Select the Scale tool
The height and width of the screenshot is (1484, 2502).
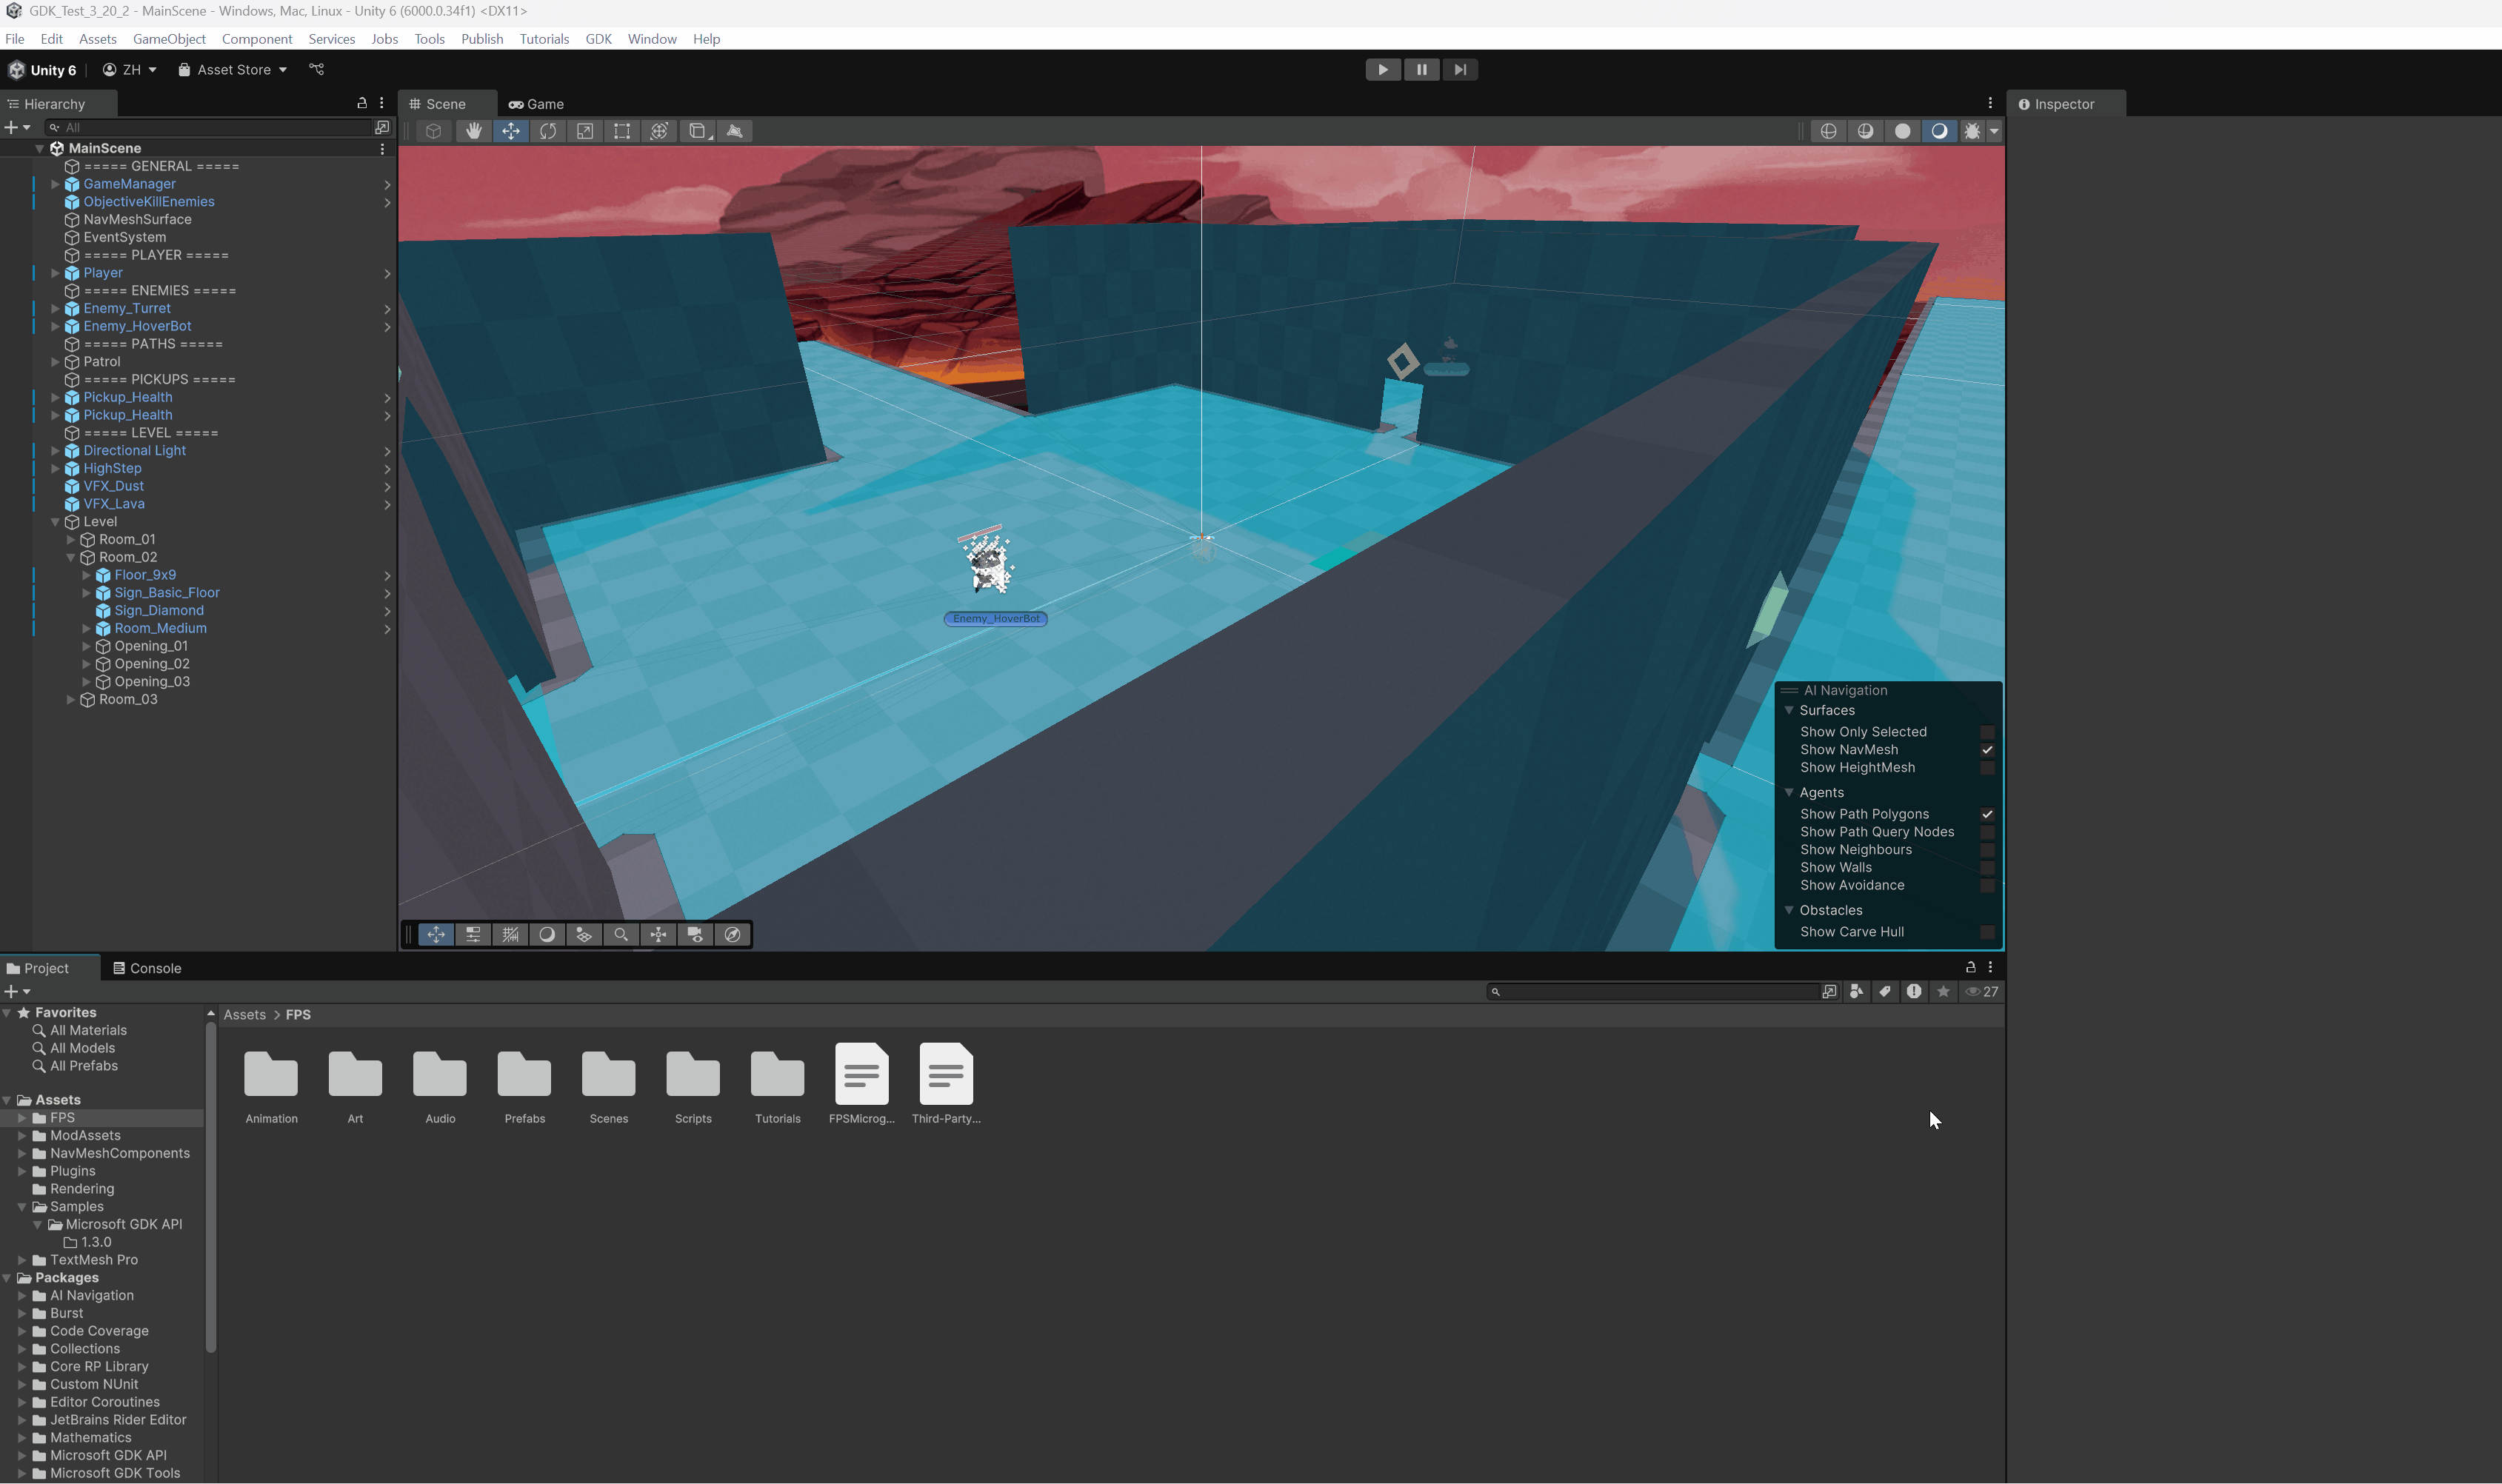tap(586, 131)
